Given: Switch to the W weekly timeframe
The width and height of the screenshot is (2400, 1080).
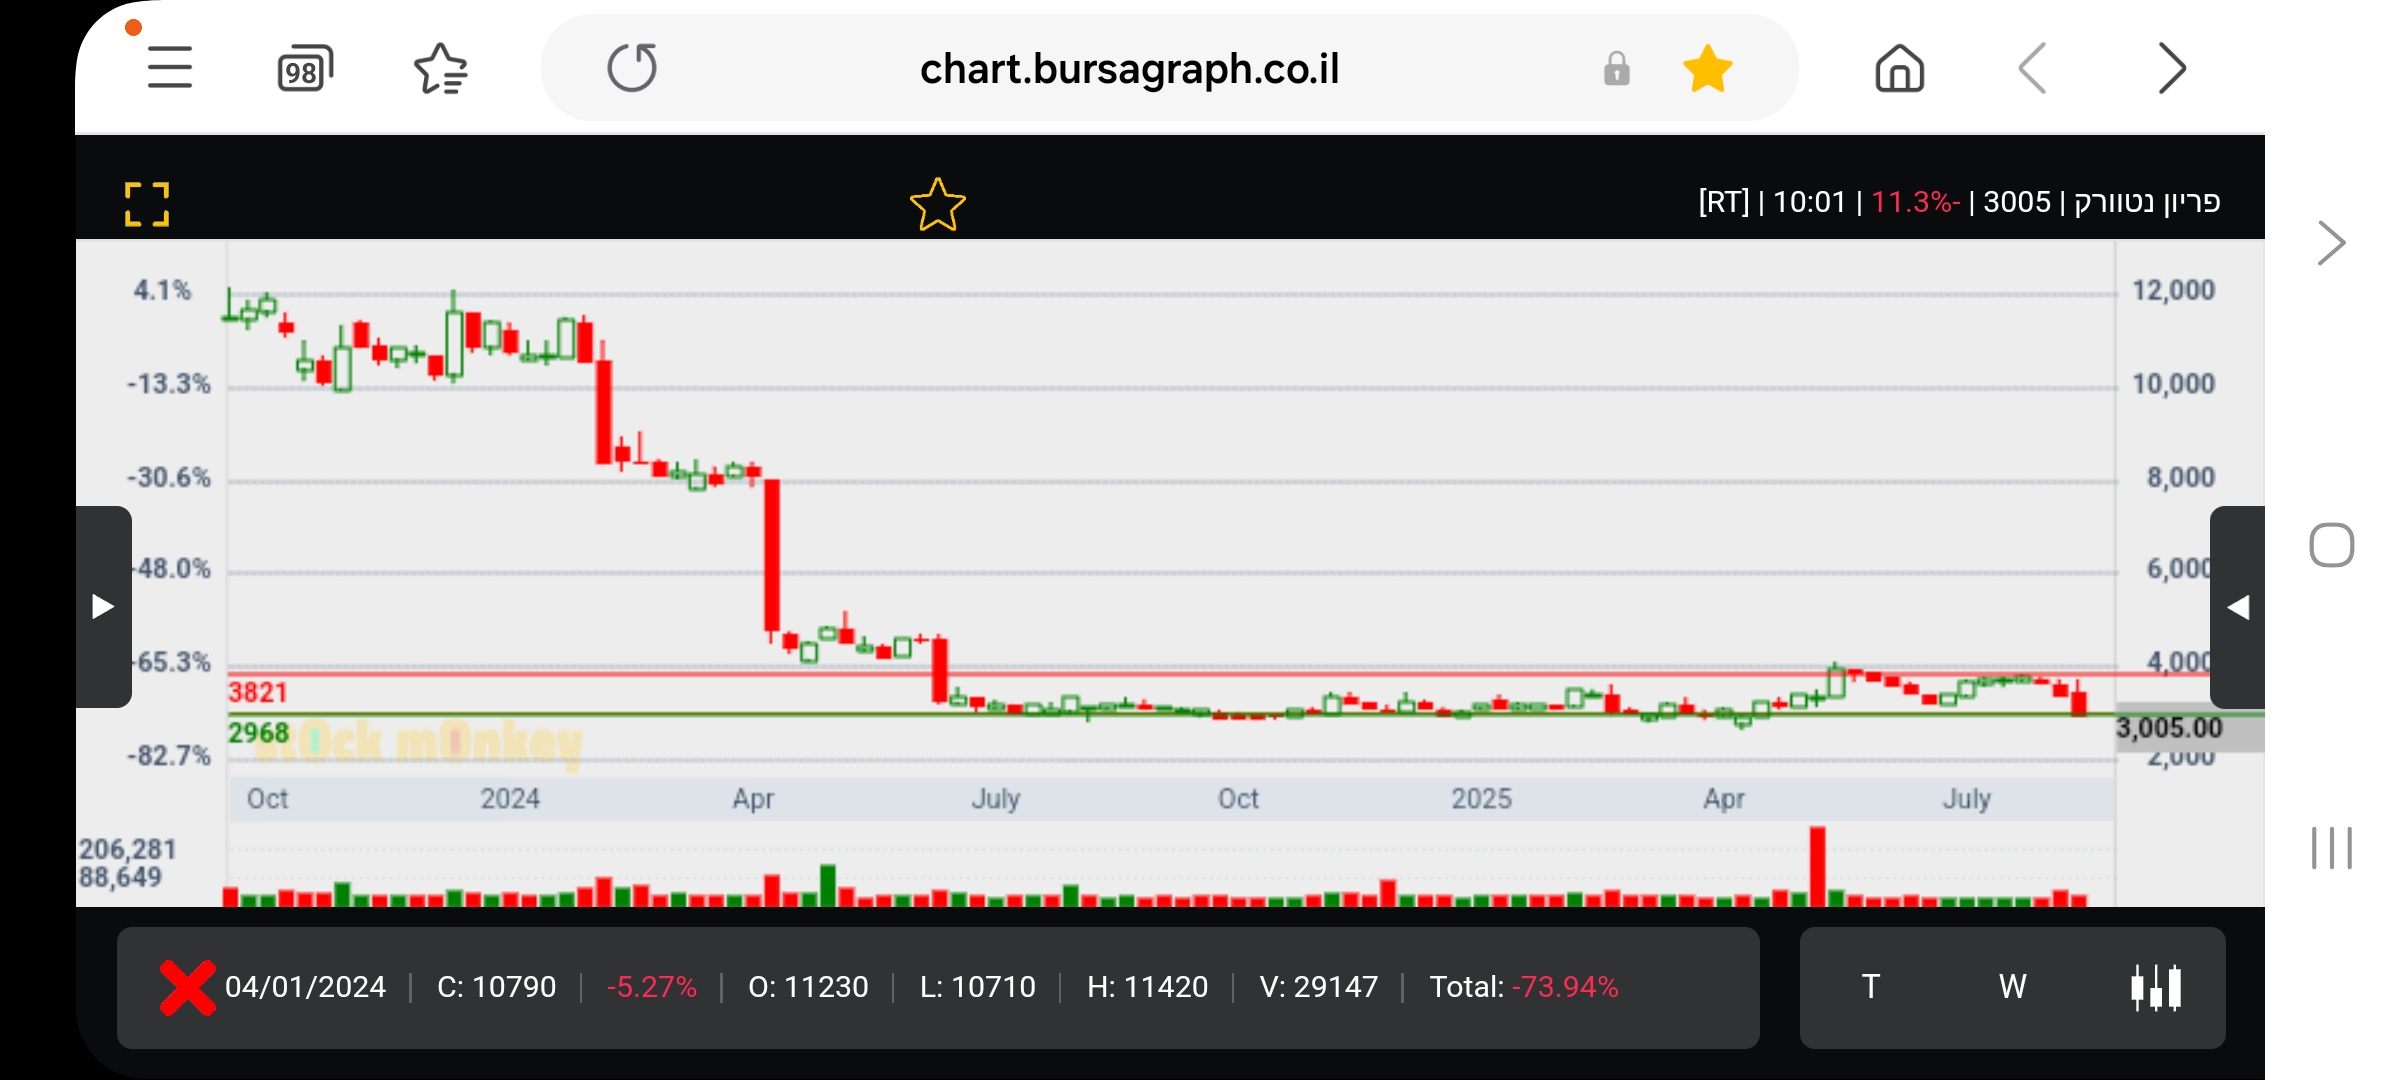Looking at the screenshot, I should 2012,987.
